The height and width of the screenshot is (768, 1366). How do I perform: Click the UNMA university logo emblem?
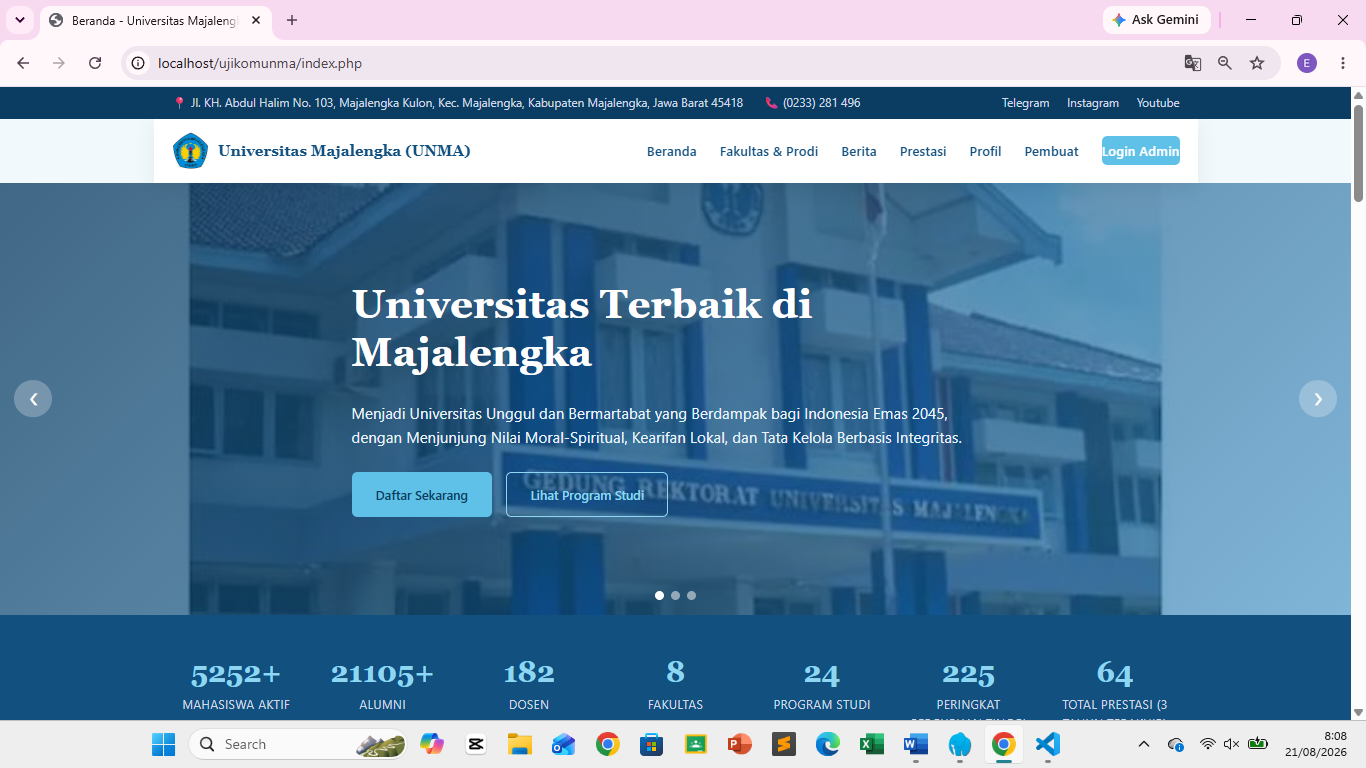click(x=190, y=151)
